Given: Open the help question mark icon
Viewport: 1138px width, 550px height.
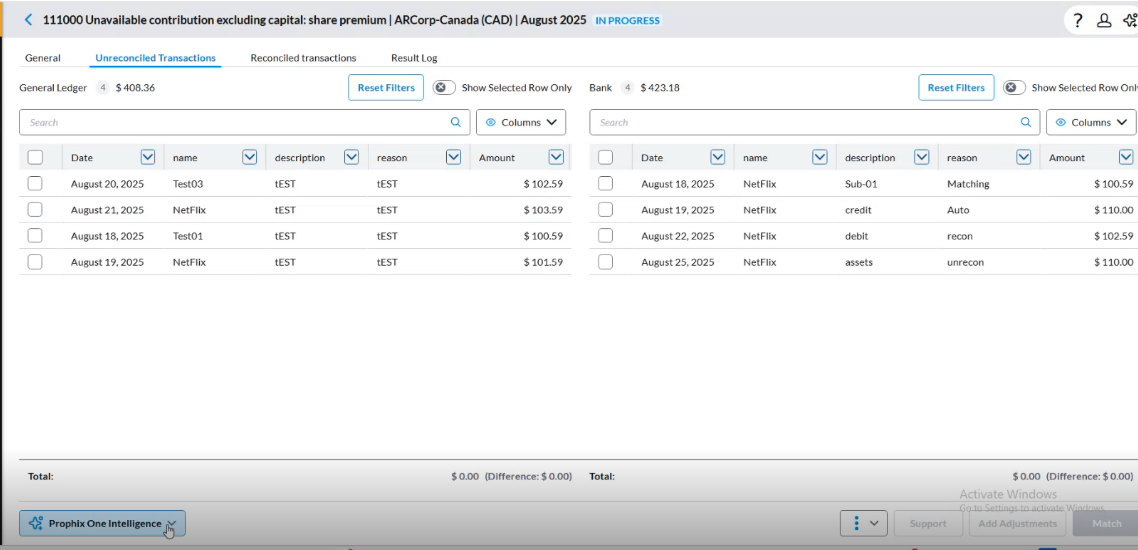Looking at the screenshot, I should pos(1078,20).
